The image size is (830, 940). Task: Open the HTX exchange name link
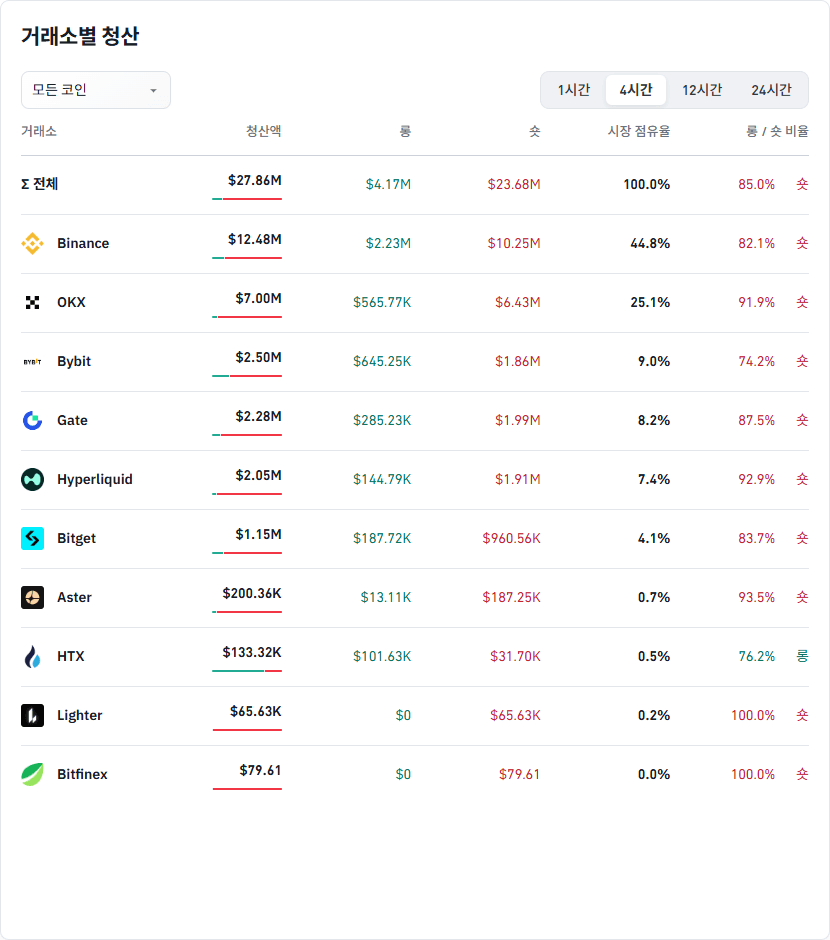point(71,656)
